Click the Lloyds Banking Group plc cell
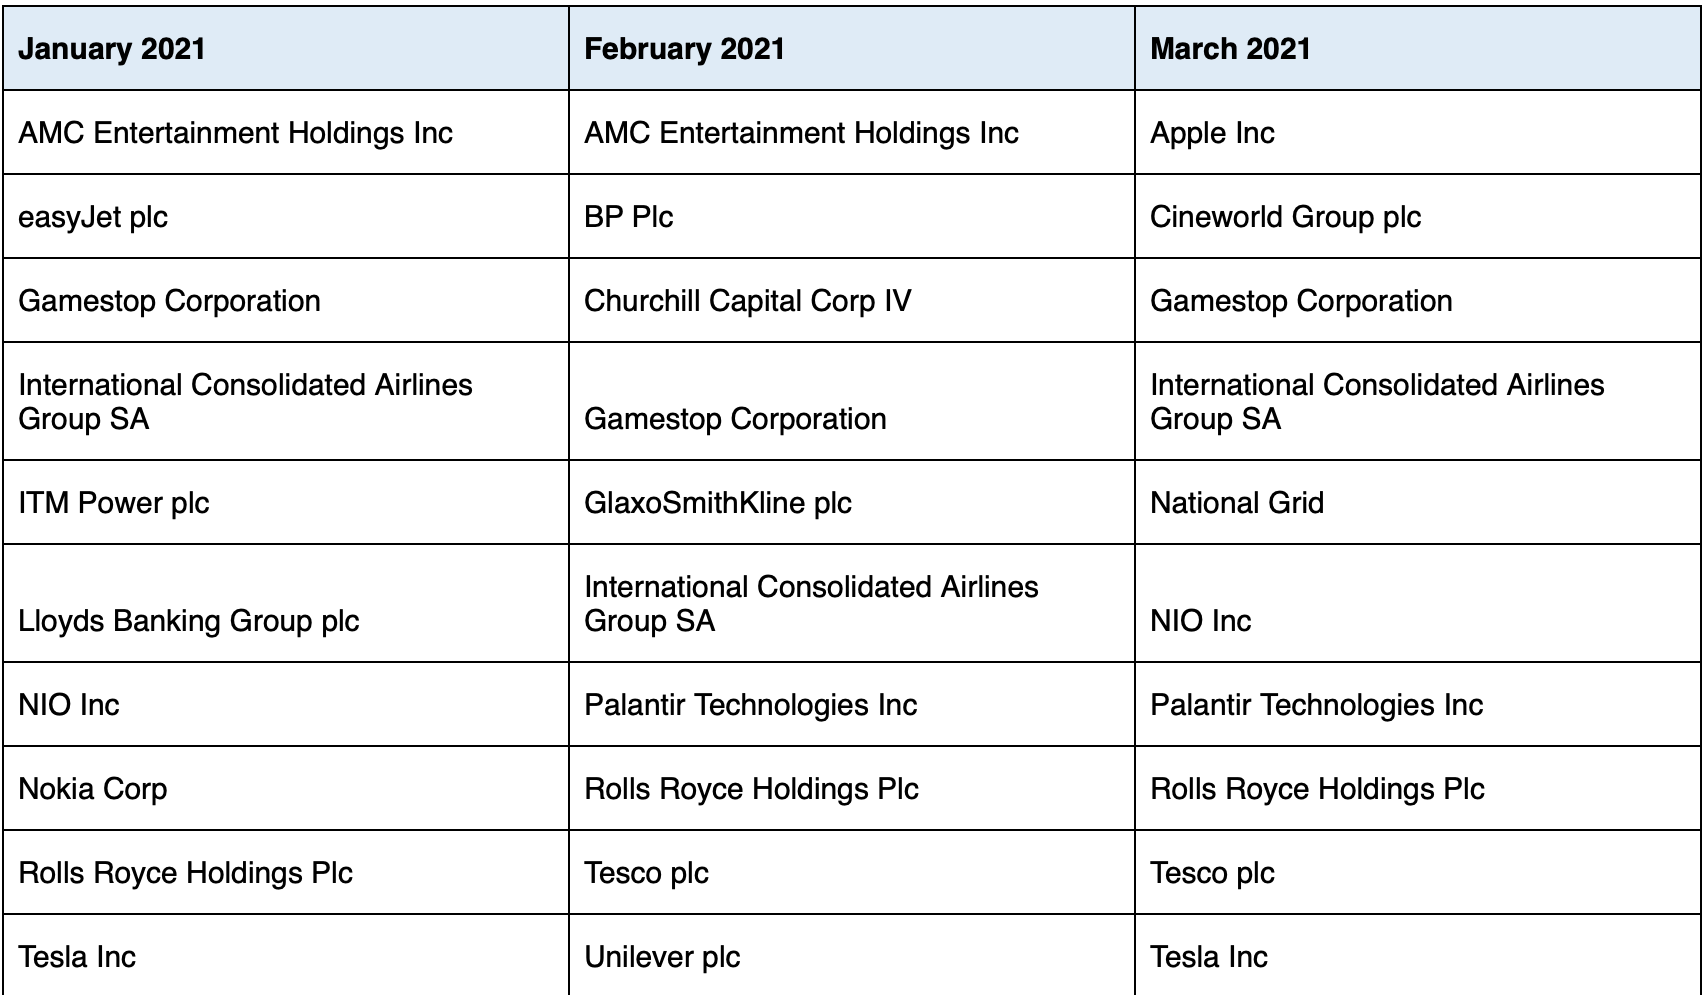 pyautogui.click(x=286, y=604)
